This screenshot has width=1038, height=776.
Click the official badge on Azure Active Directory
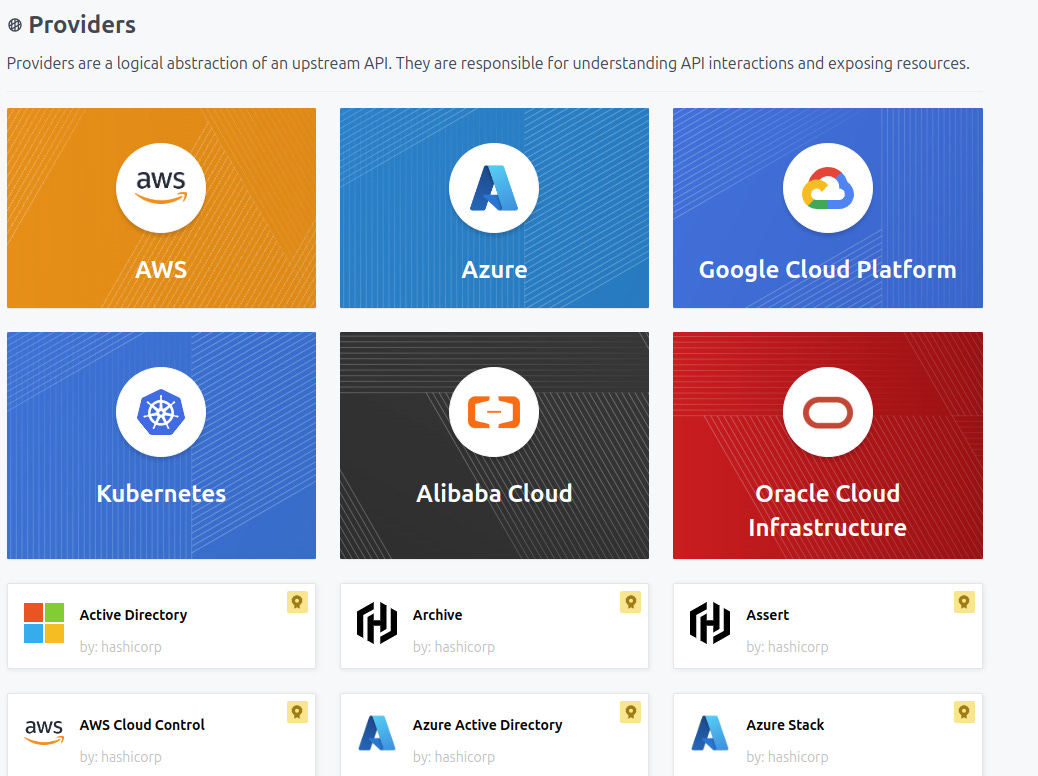[630, 712]
